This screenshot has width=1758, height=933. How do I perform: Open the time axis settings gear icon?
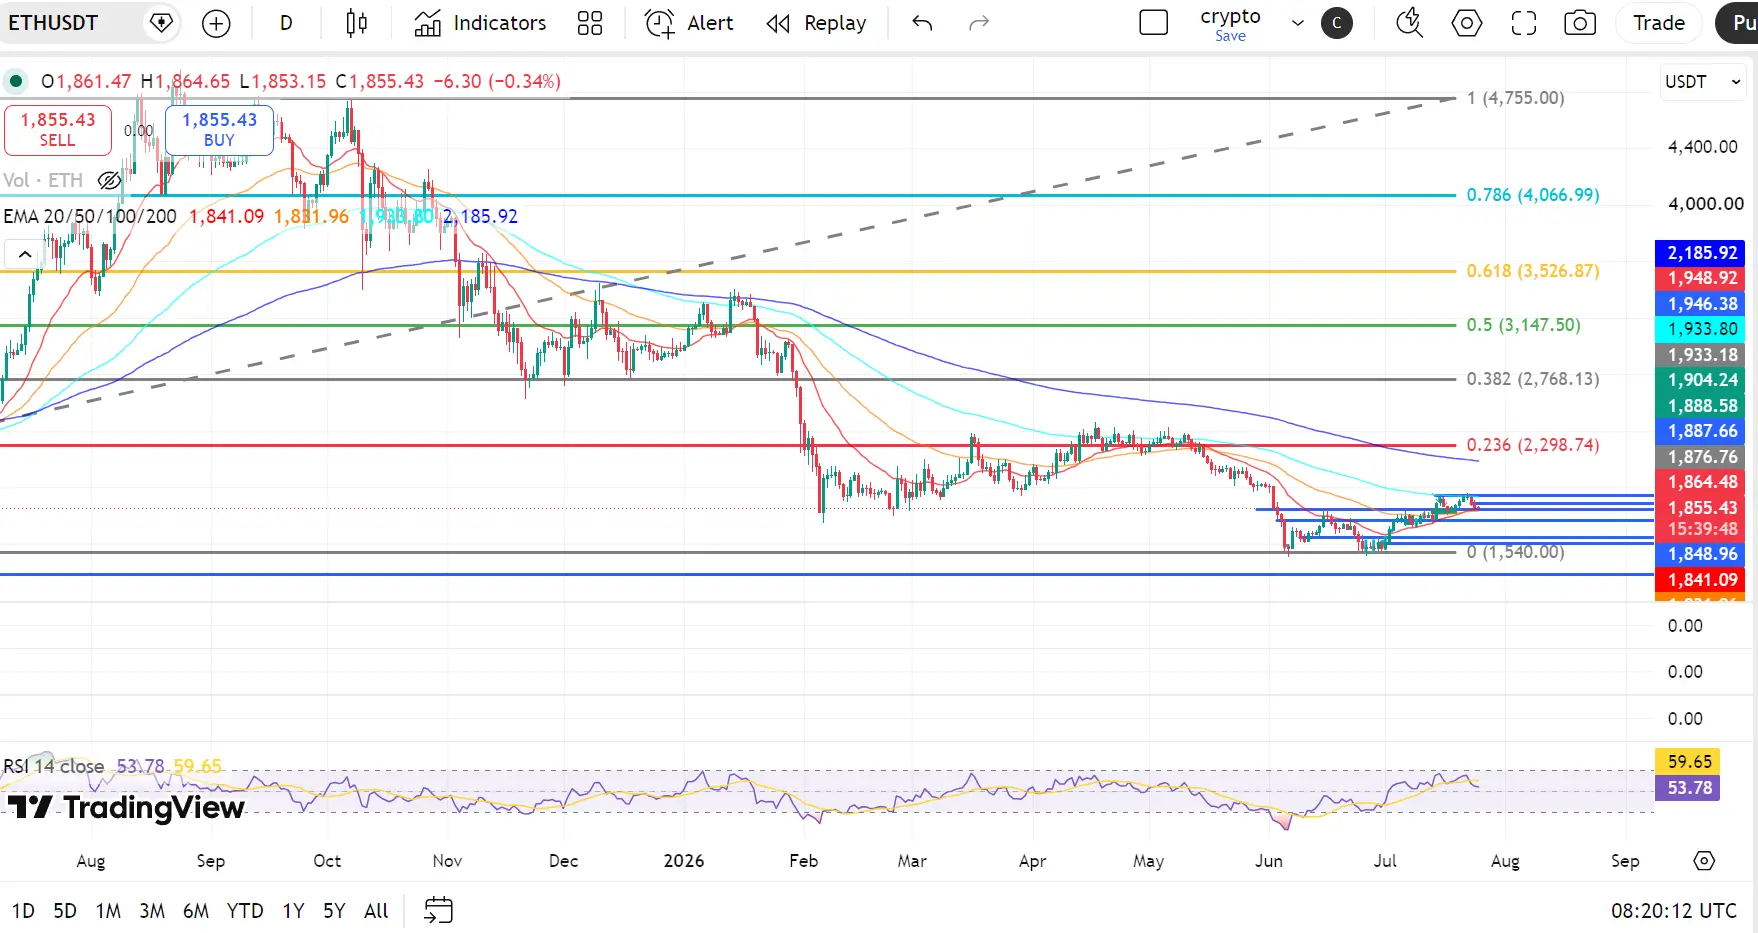pyautogui.click(x=1705, y=861)
